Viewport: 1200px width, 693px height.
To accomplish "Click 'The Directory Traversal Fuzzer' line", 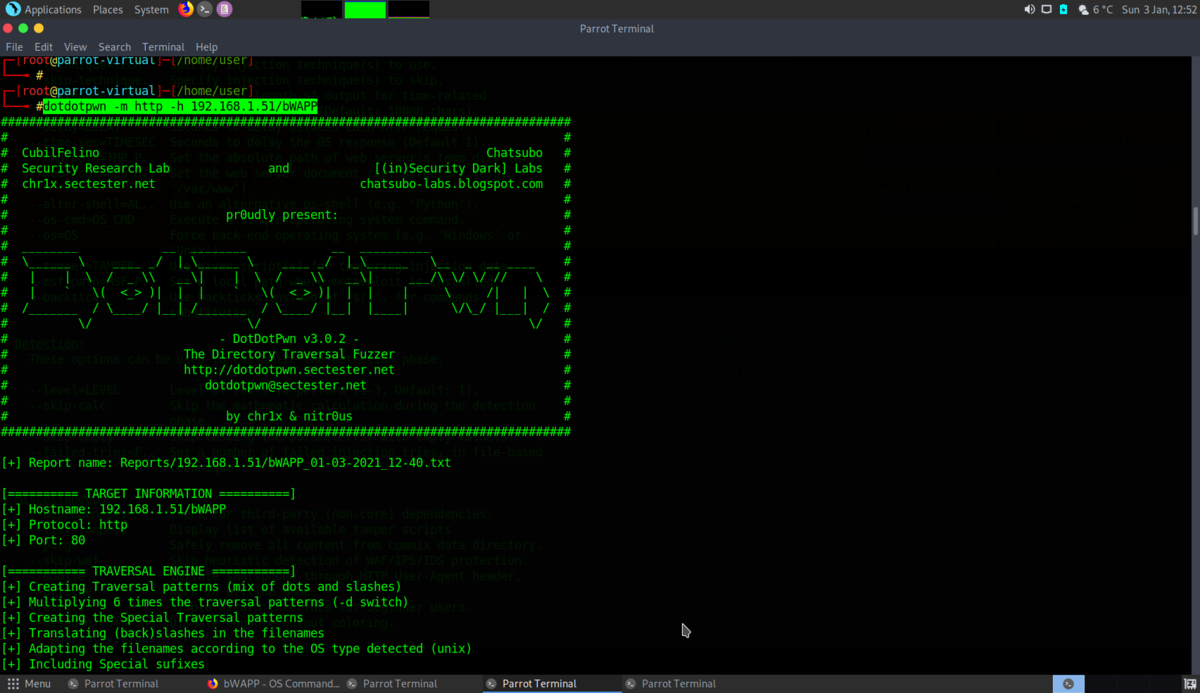I will point(288,354).
